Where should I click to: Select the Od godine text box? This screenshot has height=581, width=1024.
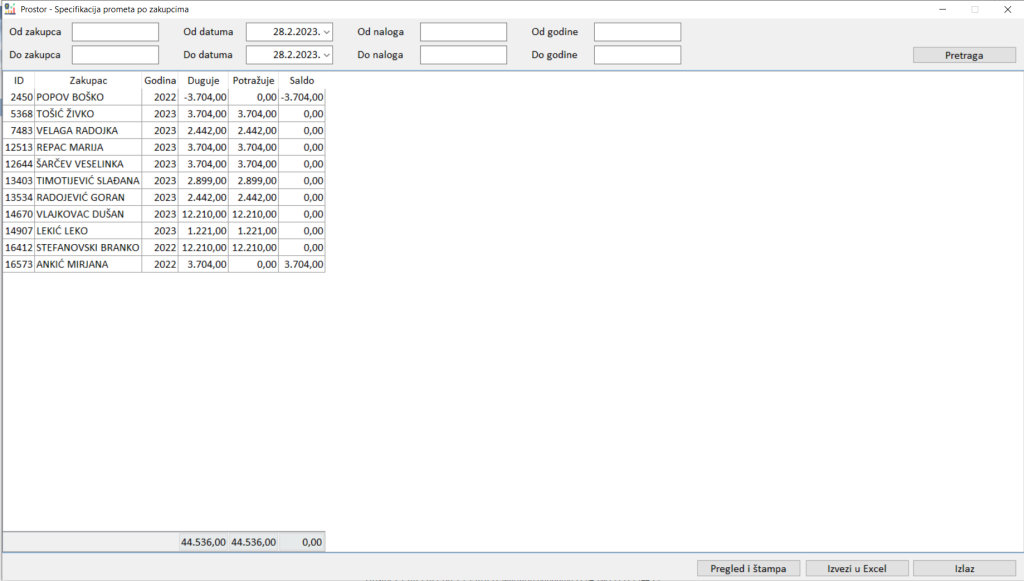tap(637, 32)
